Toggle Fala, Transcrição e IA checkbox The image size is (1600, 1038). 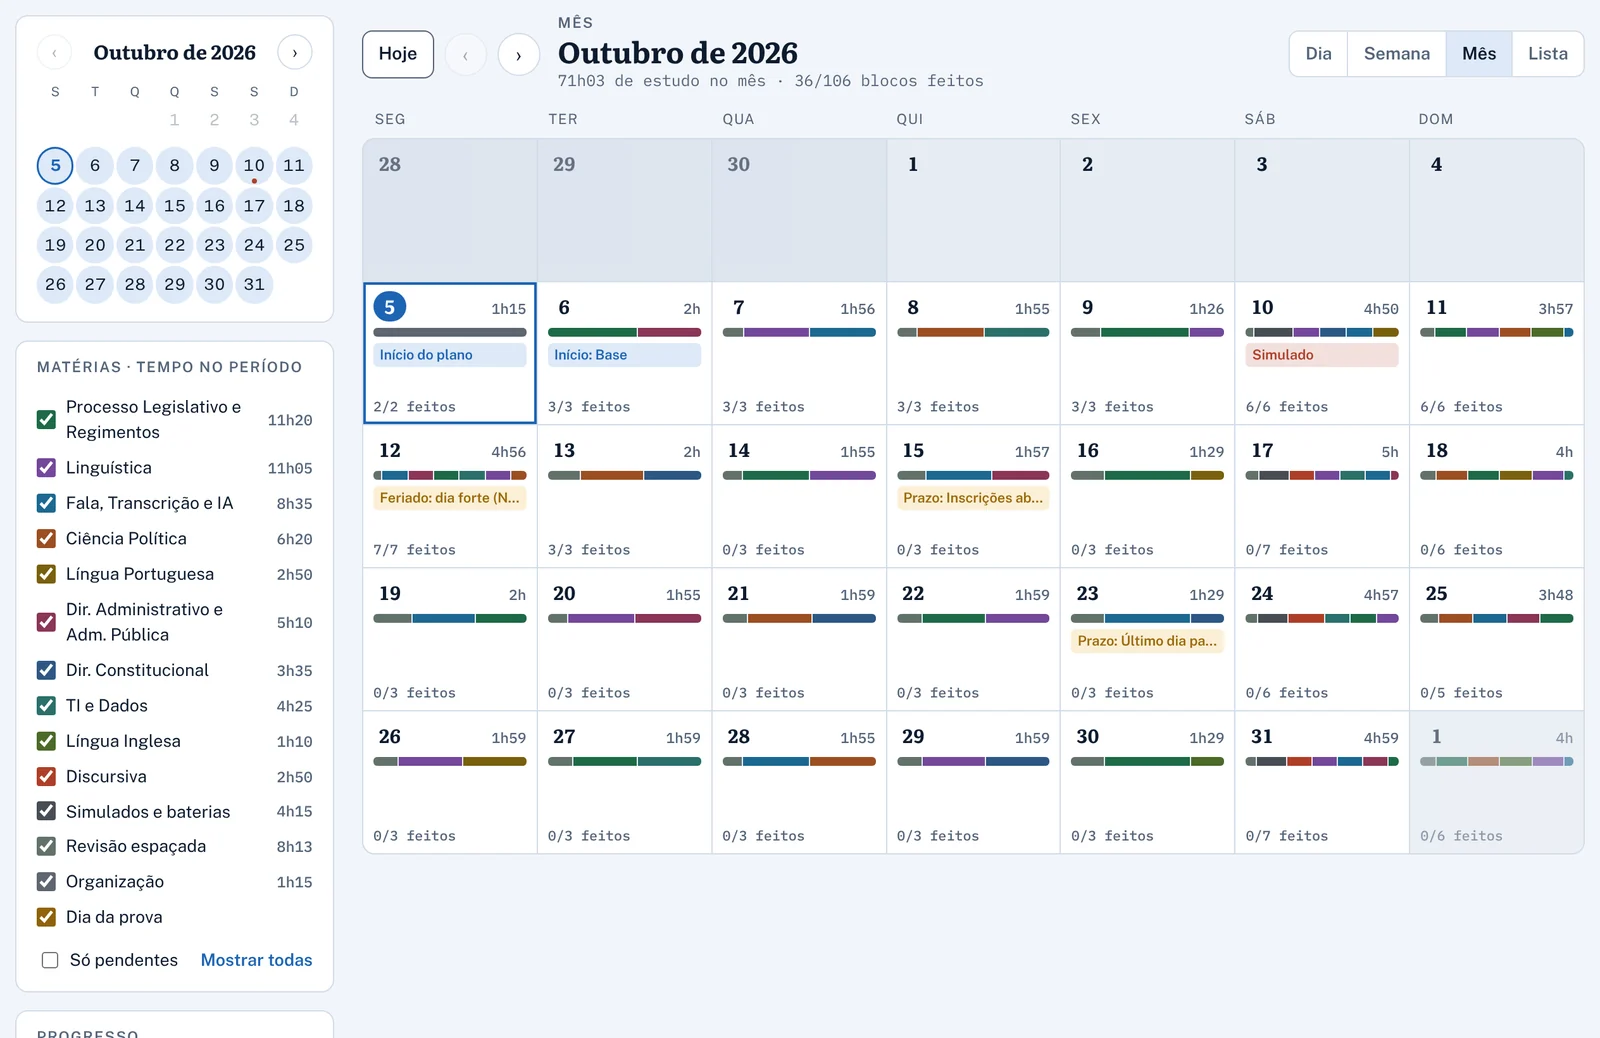click(46, 503)
